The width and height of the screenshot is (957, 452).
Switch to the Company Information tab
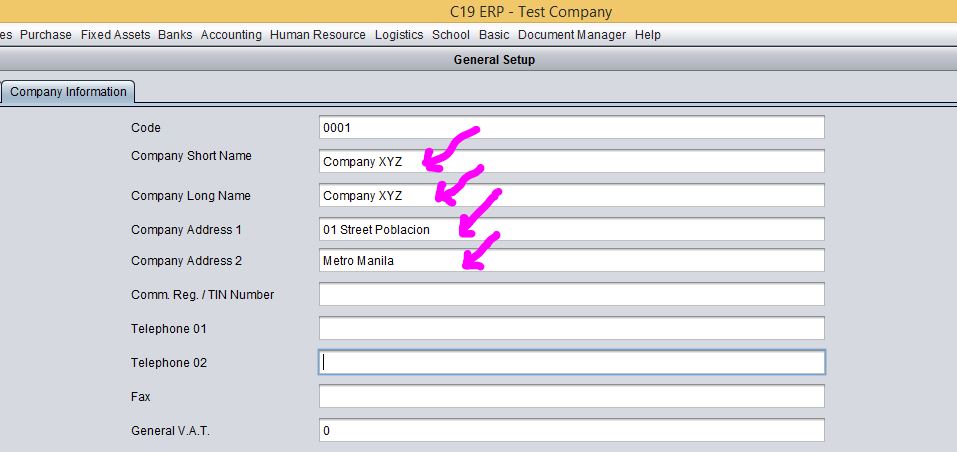click(68, 92)
